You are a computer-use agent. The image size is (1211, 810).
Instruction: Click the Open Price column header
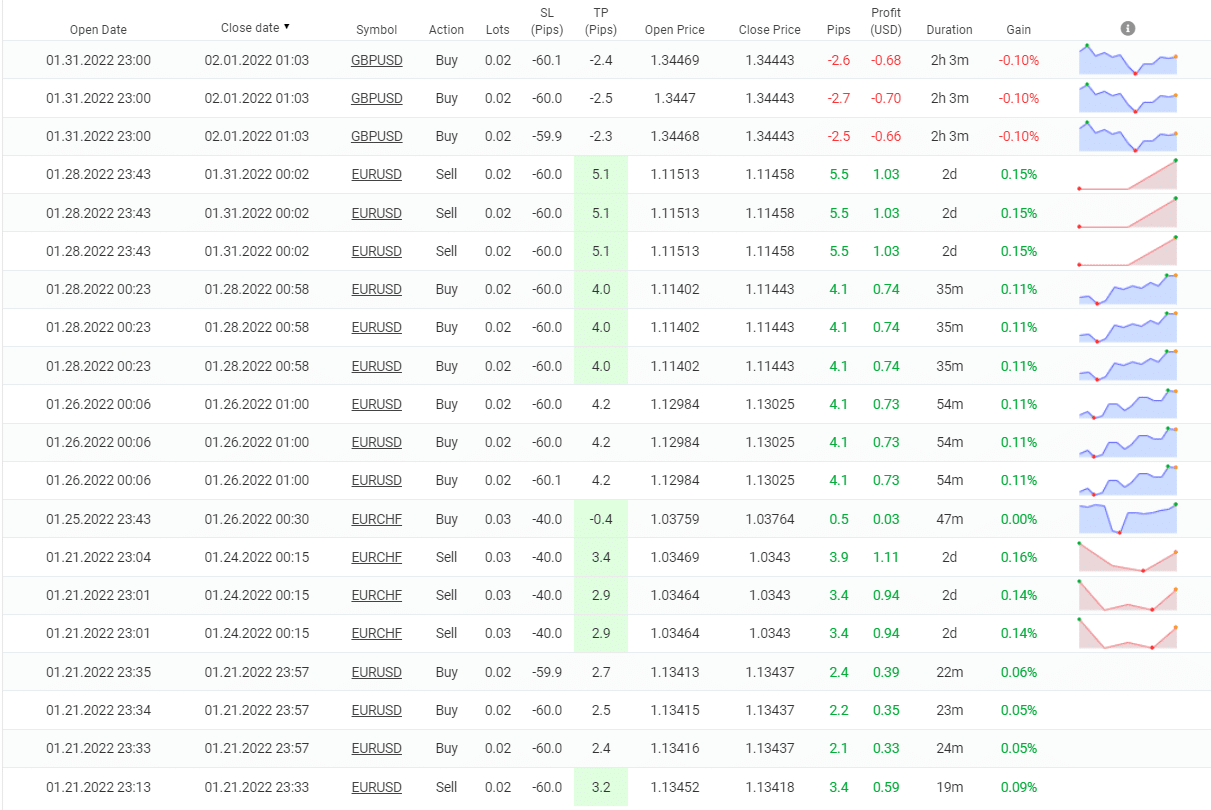(x=674, y=30)
